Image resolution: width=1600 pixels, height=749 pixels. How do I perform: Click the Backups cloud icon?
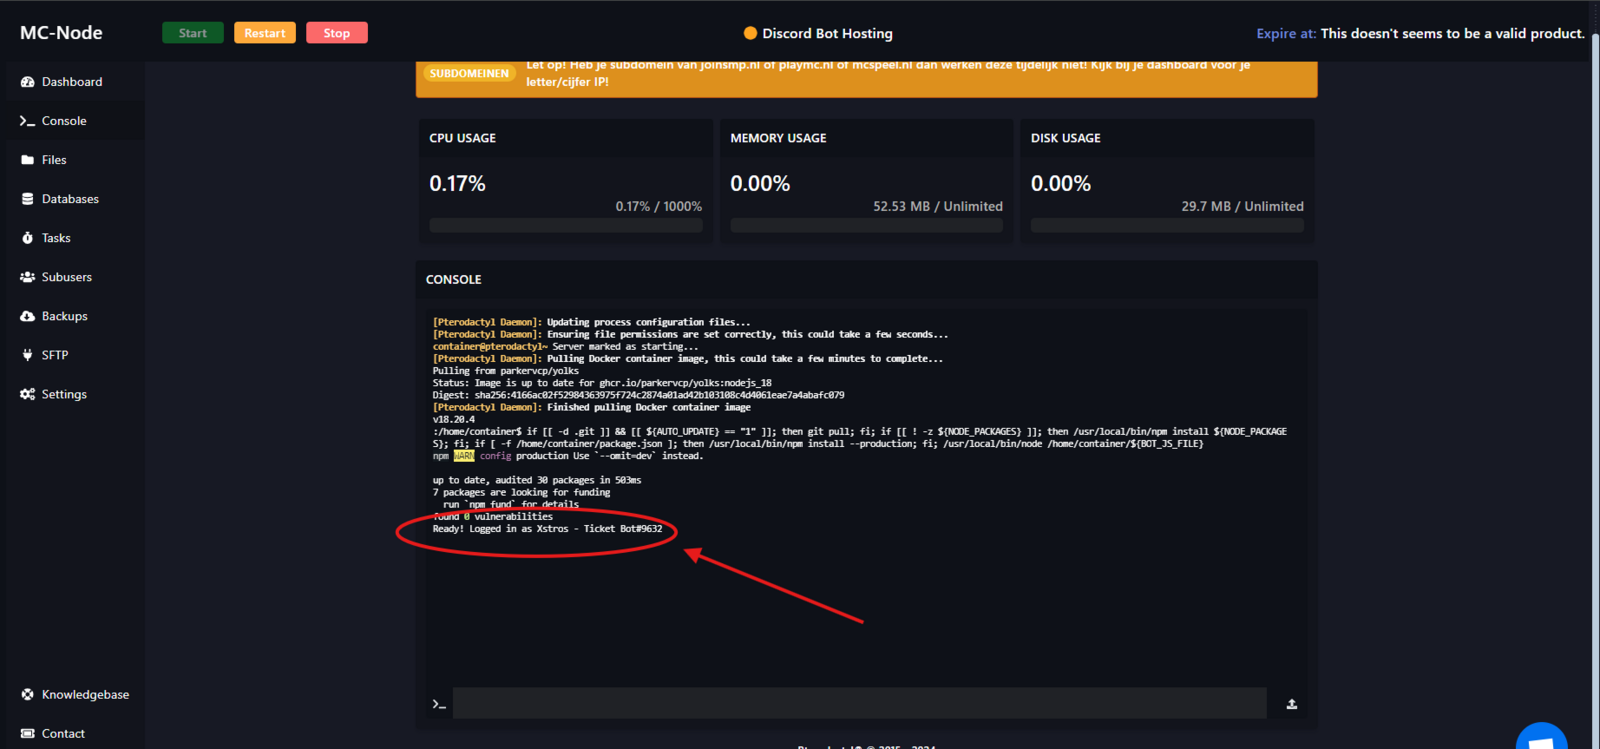pyautogui.click(x=27, y=316)
